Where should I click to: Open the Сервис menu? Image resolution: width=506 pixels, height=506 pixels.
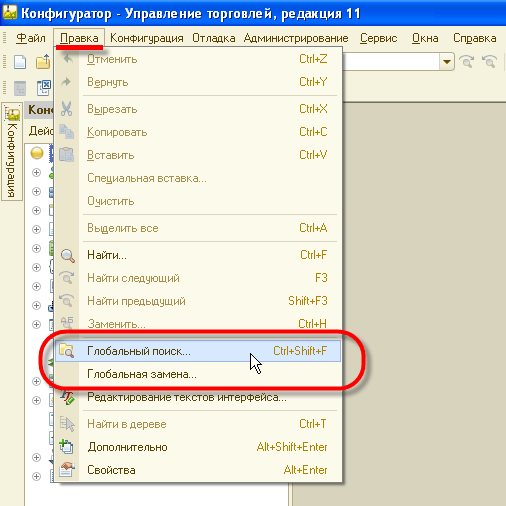pos(378,38)
